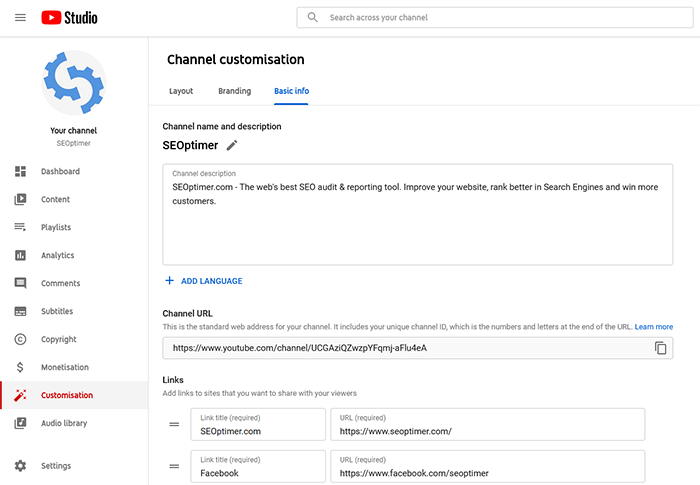Click the Playlists list icon

pyautogui.click(x=20, y=227)
